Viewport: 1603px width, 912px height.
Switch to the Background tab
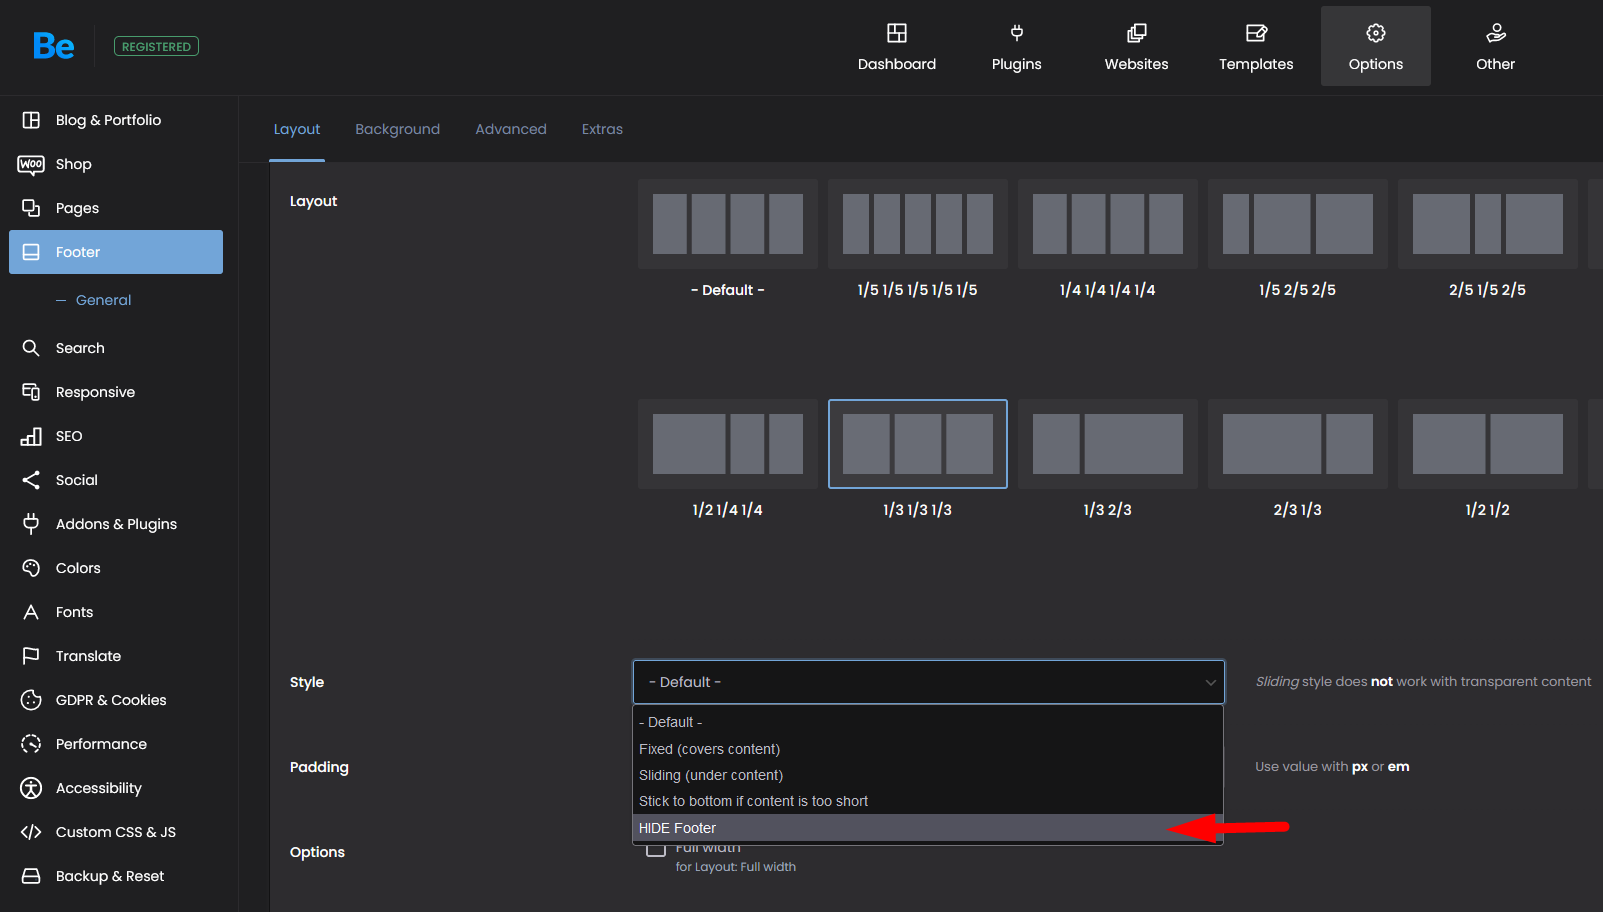398,129
